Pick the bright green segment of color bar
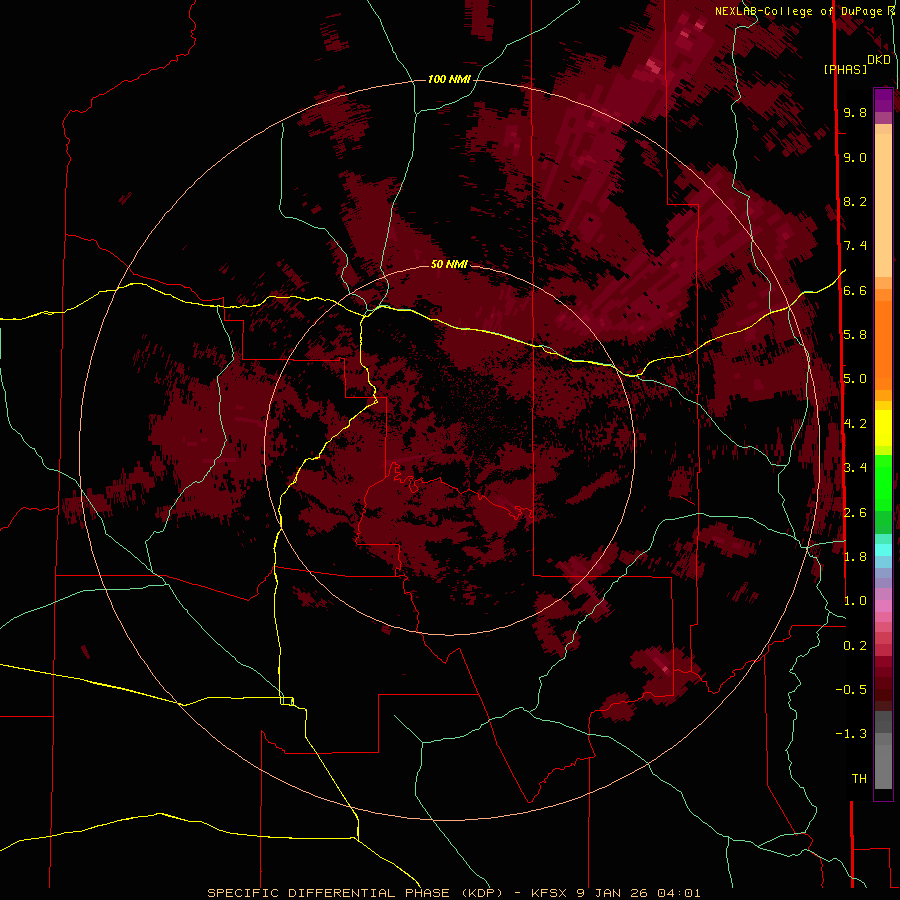 pos(883,482)
